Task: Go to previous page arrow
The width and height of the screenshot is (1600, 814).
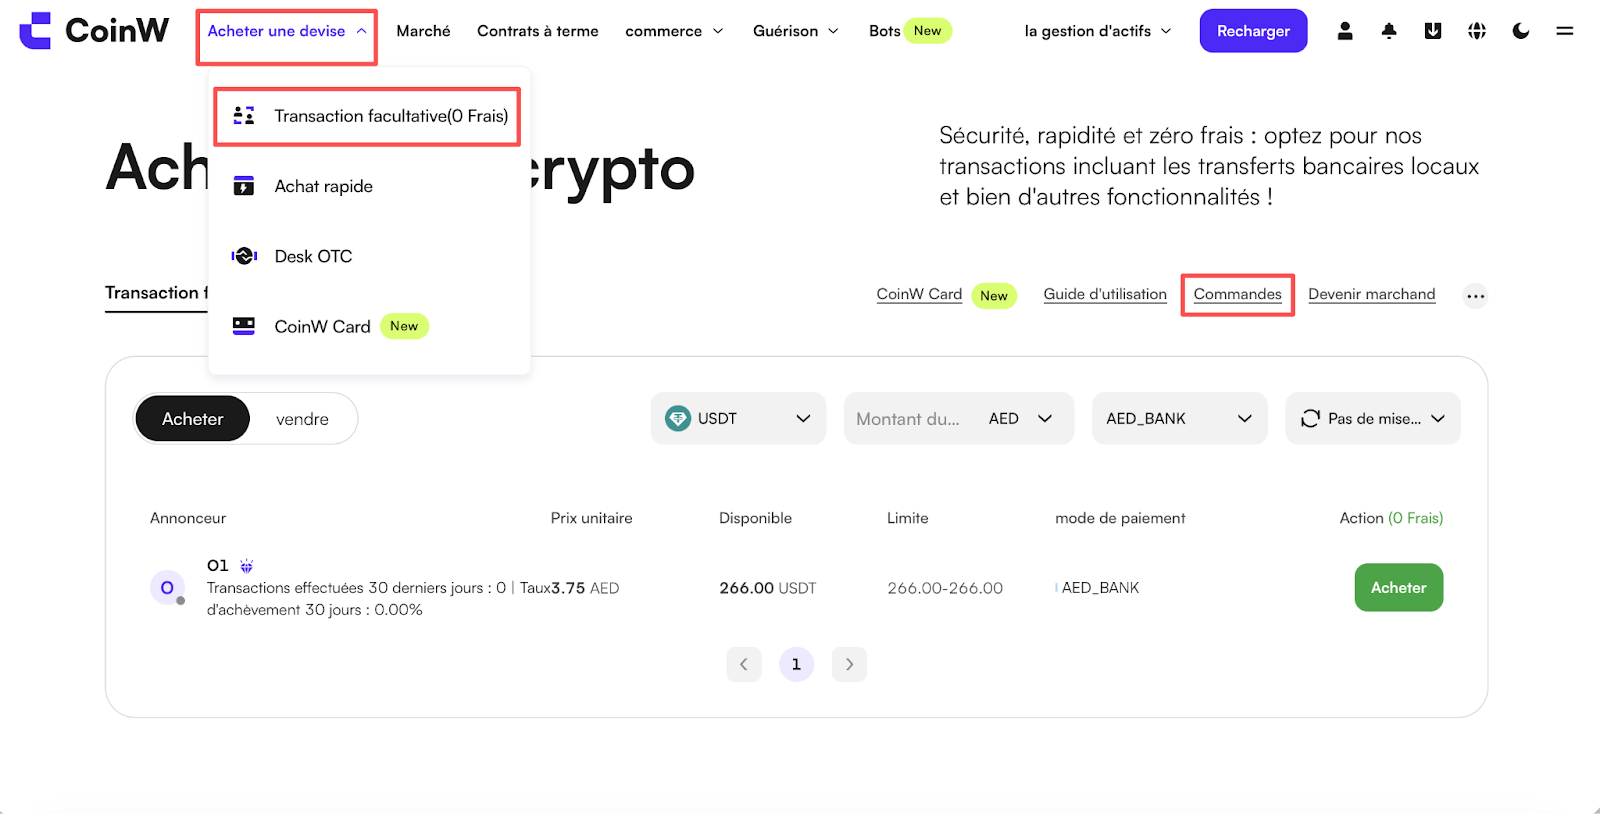Action: tap(744, 664)
